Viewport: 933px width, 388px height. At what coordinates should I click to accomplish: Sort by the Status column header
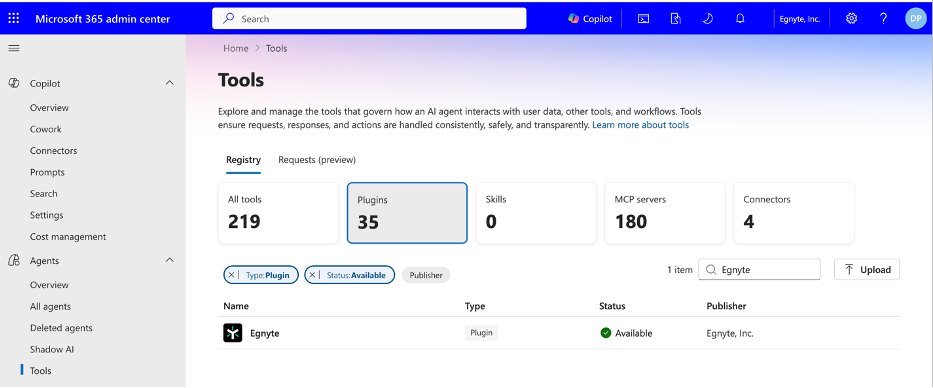point(612,306)
